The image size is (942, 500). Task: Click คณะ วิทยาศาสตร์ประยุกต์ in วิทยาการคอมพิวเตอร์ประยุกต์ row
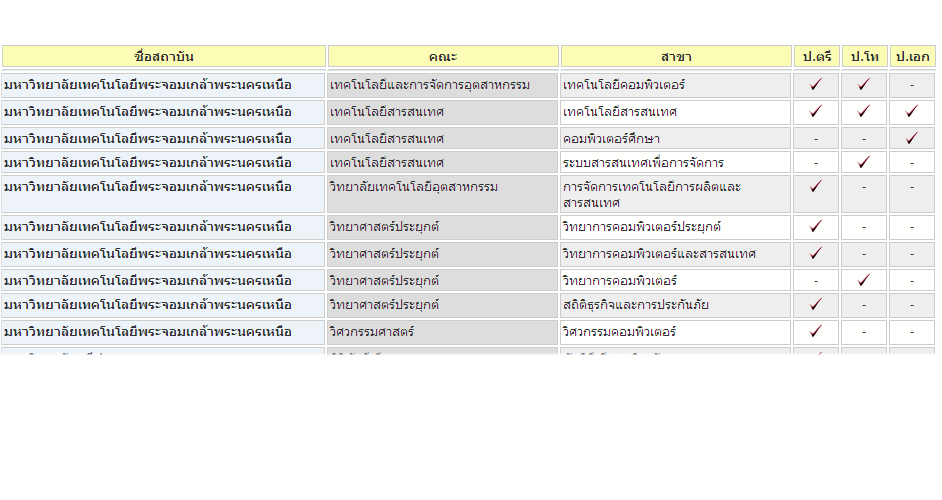pos(443,227)
